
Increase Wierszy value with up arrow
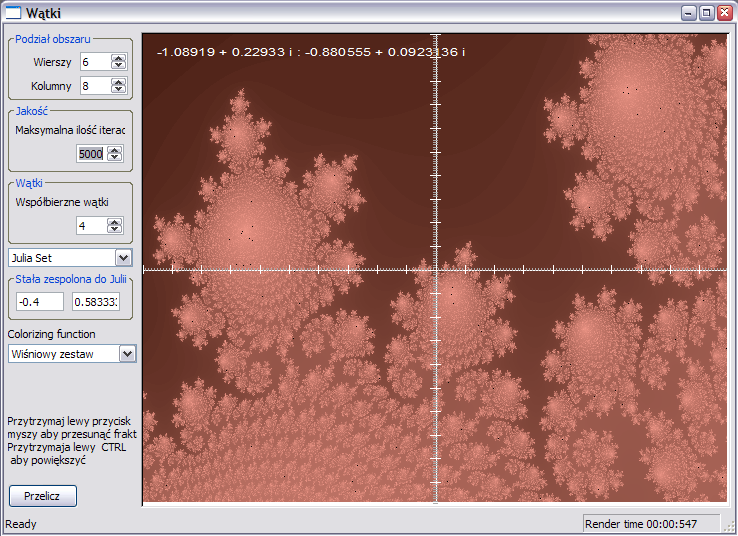(x=118, y=58)
